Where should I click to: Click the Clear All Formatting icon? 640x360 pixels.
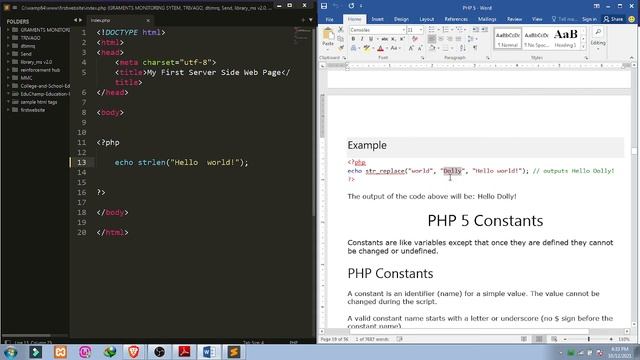[x=415, y=39]
